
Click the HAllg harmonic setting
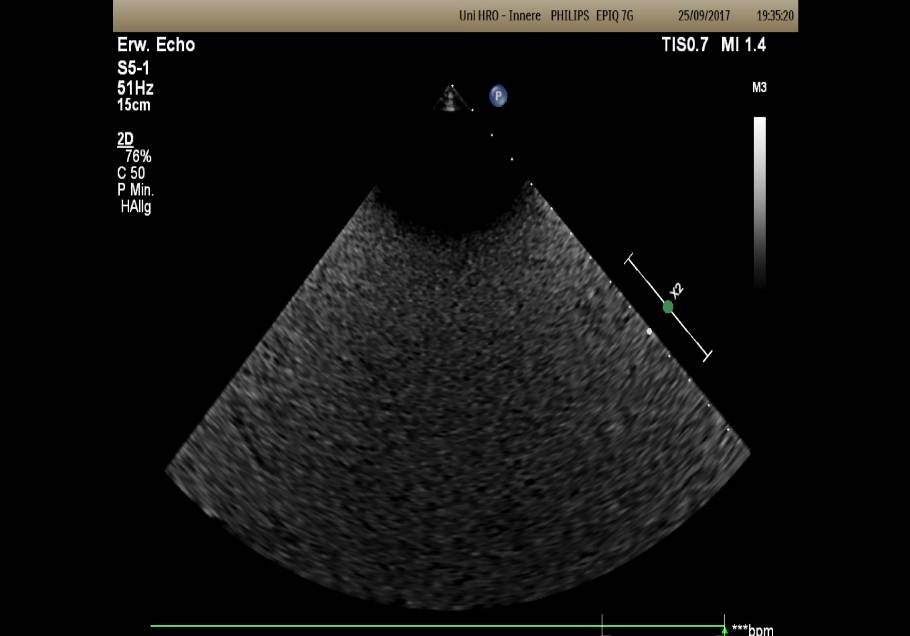(136, 207)
